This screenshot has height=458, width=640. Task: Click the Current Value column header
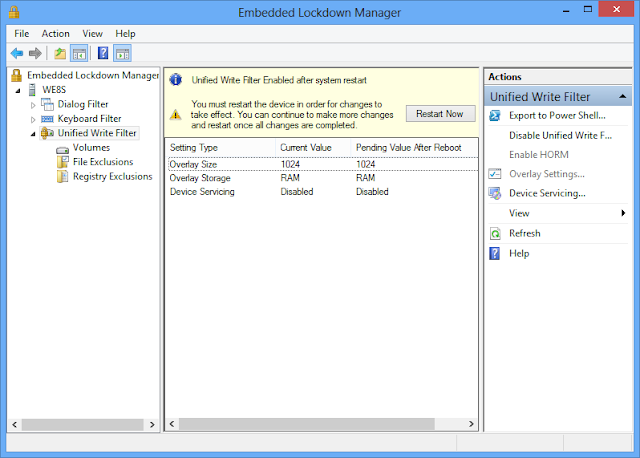coord(313,148)
